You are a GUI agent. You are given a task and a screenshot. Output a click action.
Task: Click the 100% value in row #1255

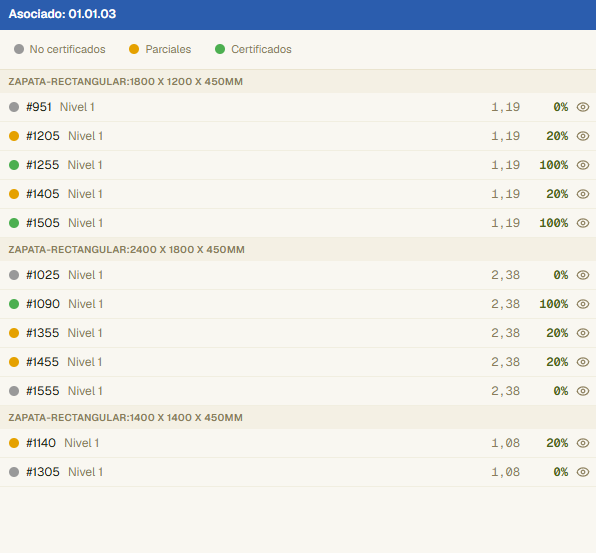(x=554, y=165)
